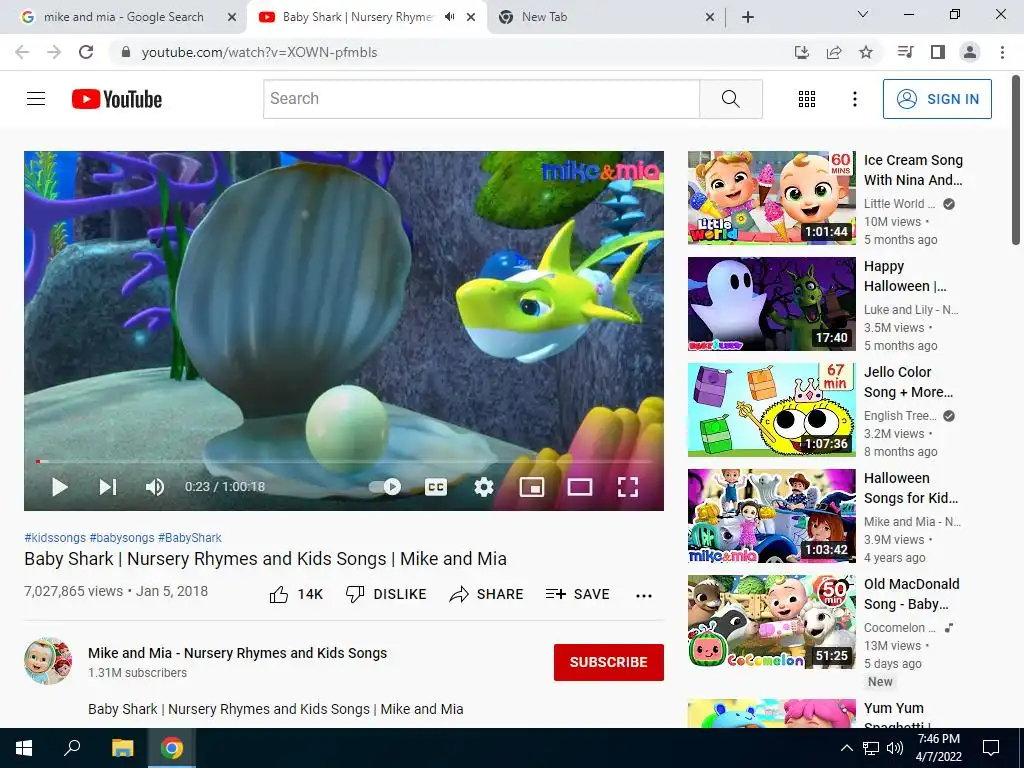
Task: Share the video with SHARE button
Action: coord(487,594)
